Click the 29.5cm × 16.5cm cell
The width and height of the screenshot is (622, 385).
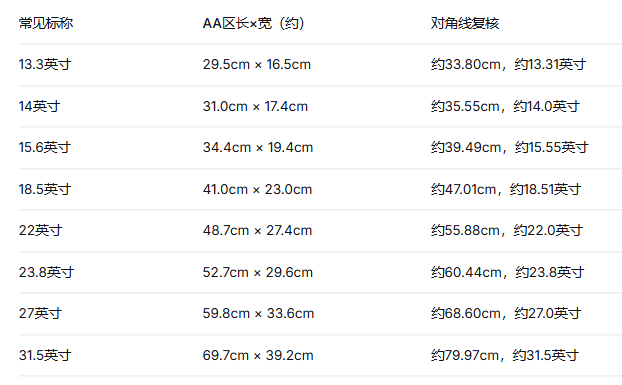(x=257, y=64)
